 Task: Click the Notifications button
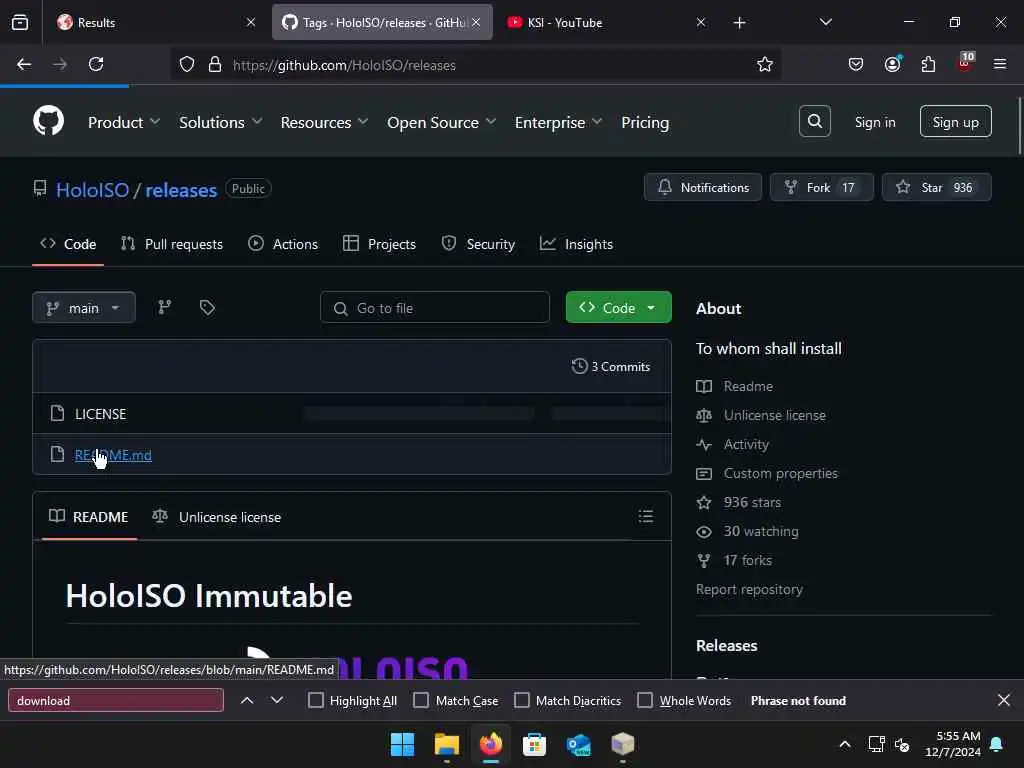point(703,187)
